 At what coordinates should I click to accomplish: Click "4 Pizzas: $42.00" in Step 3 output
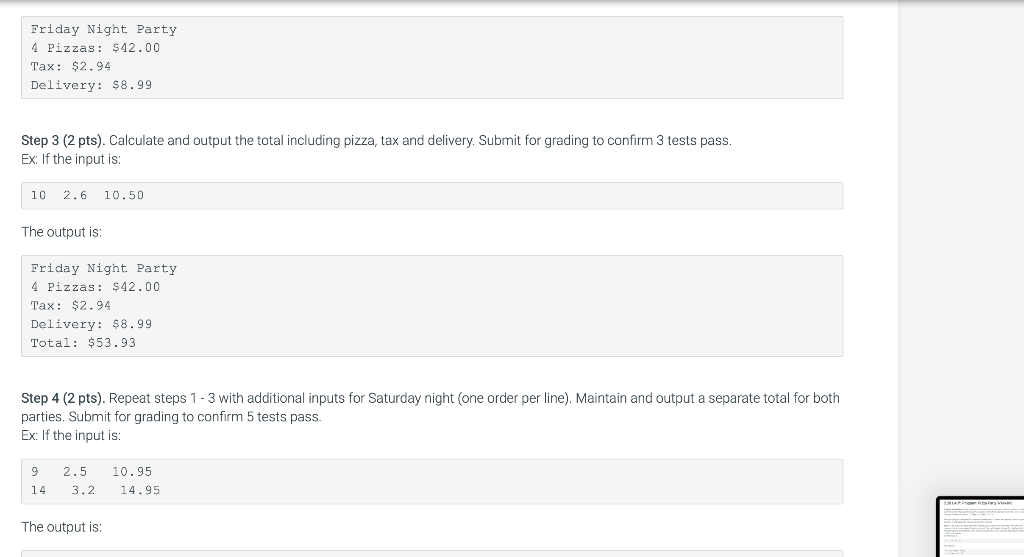pyautogui.click(x=95, y=287)
